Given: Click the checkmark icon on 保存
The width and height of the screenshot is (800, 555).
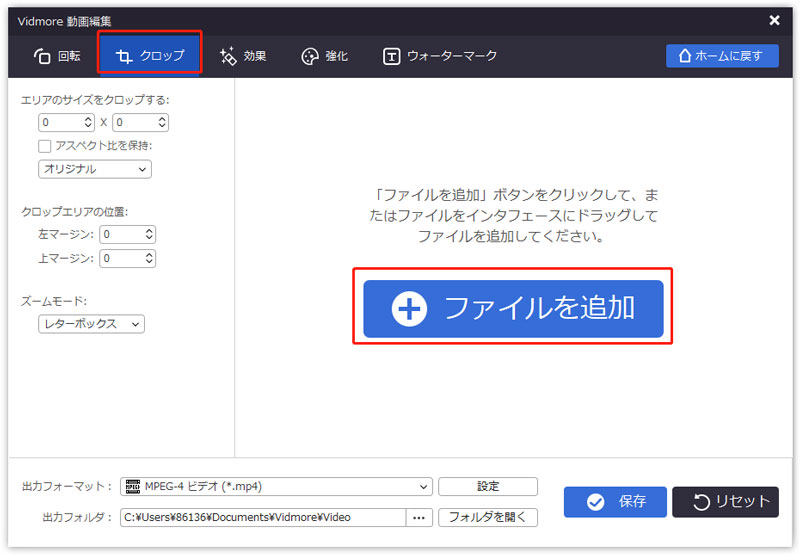Looking at the screenshot, I should [x=595, y=502].
